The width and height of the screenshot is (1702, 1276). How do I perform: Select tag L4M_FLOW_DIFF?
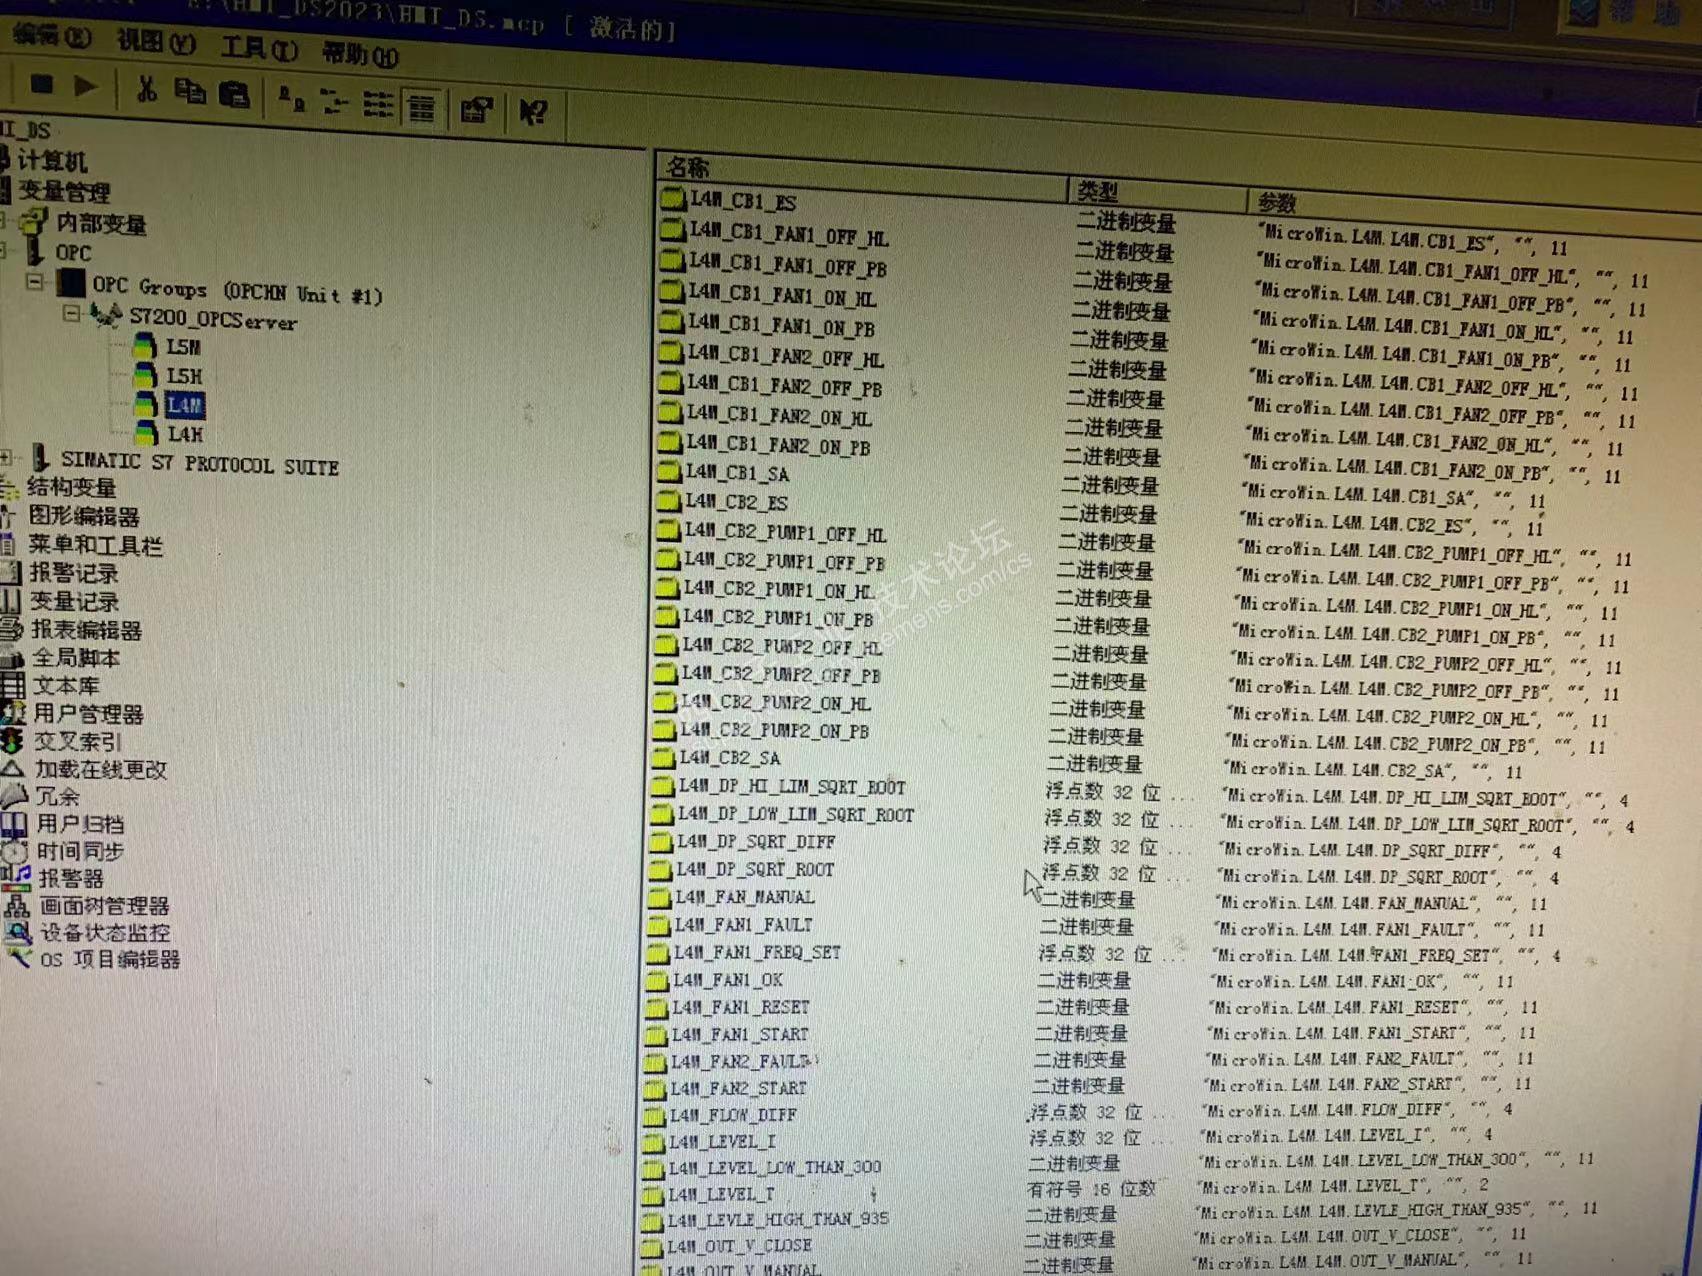733,1115
